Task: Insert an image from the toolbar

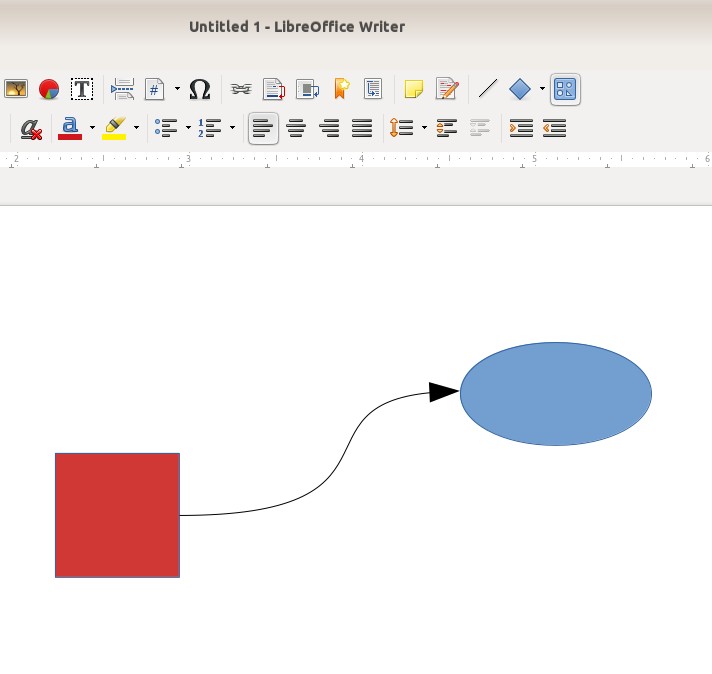Action: tap(16, 89)
